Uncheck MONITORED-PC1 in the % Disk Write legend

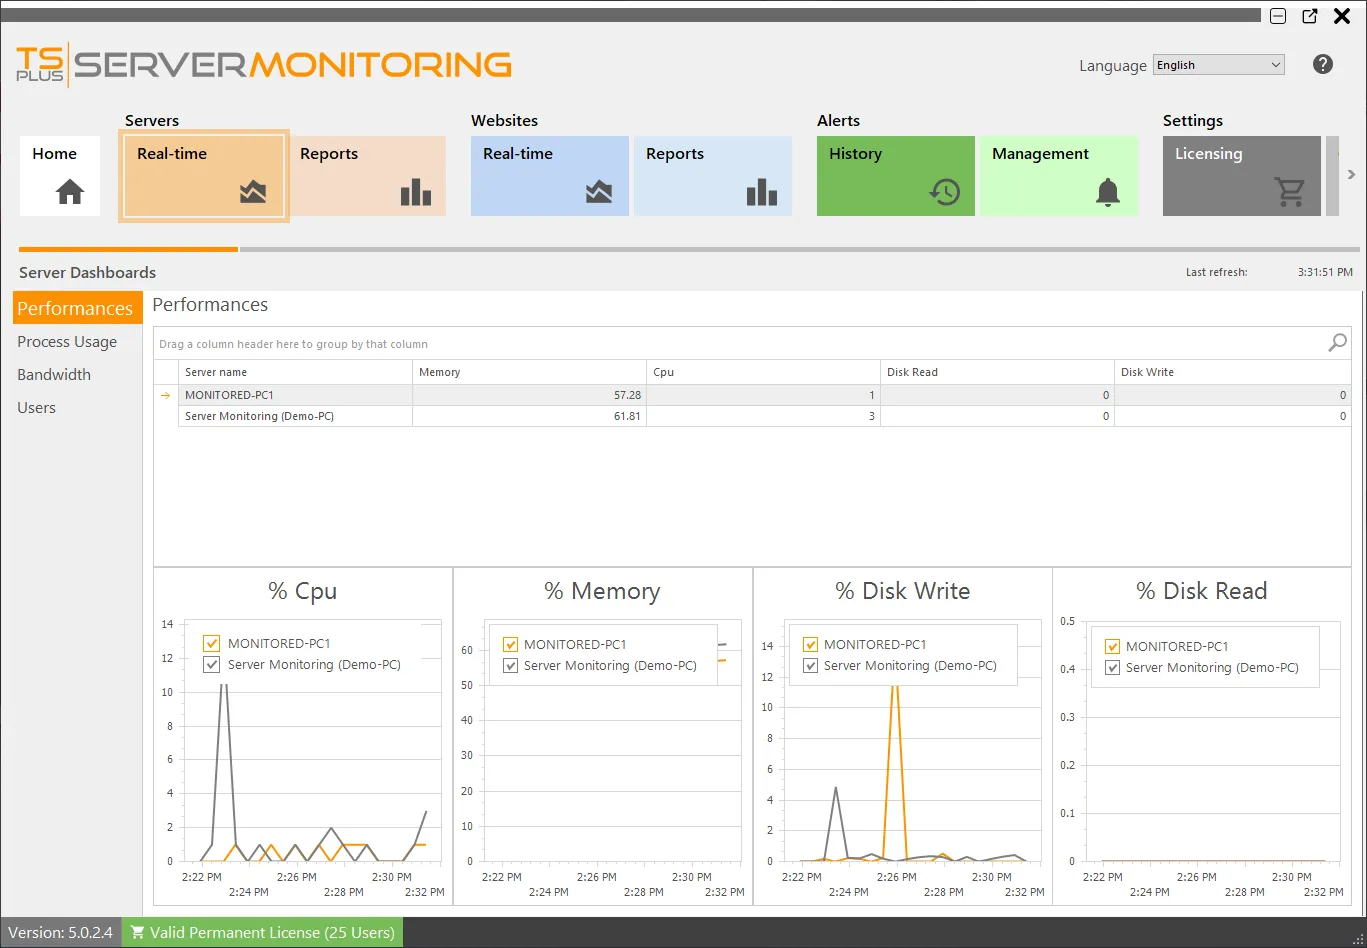810,643
